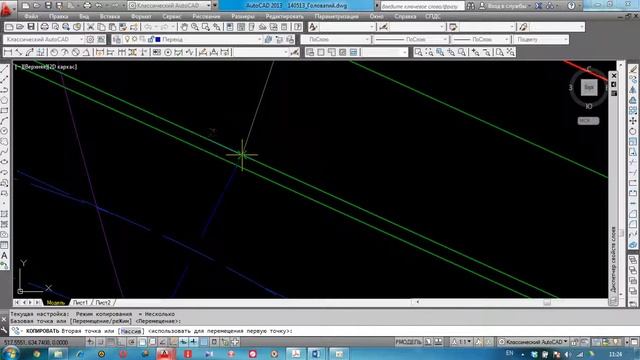Open the Редактировать menu

(284, 17)
